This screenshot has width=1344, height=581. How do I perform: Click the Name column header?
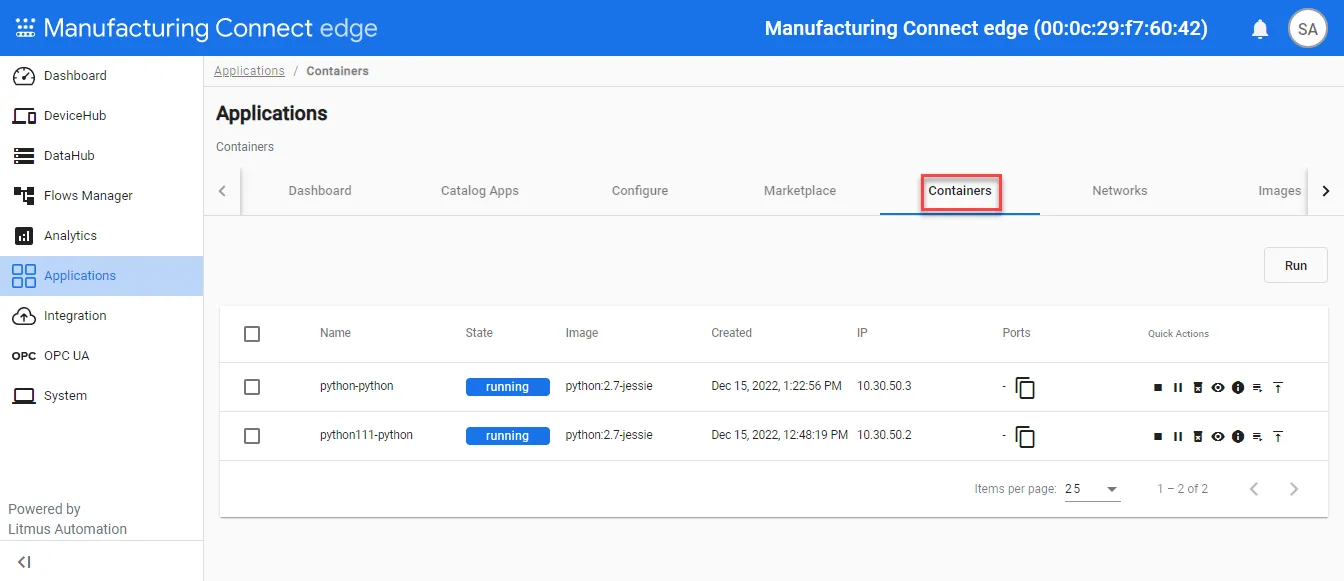click(335, 333)
